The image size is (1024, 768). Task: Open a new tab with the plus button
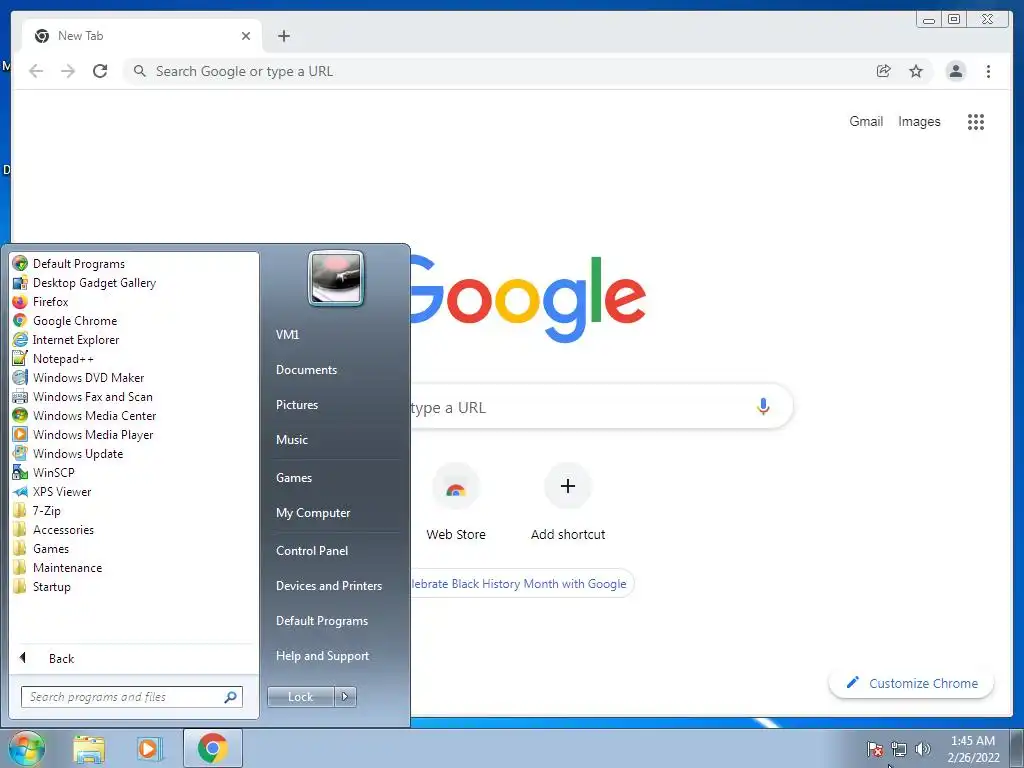click(283, 36)
